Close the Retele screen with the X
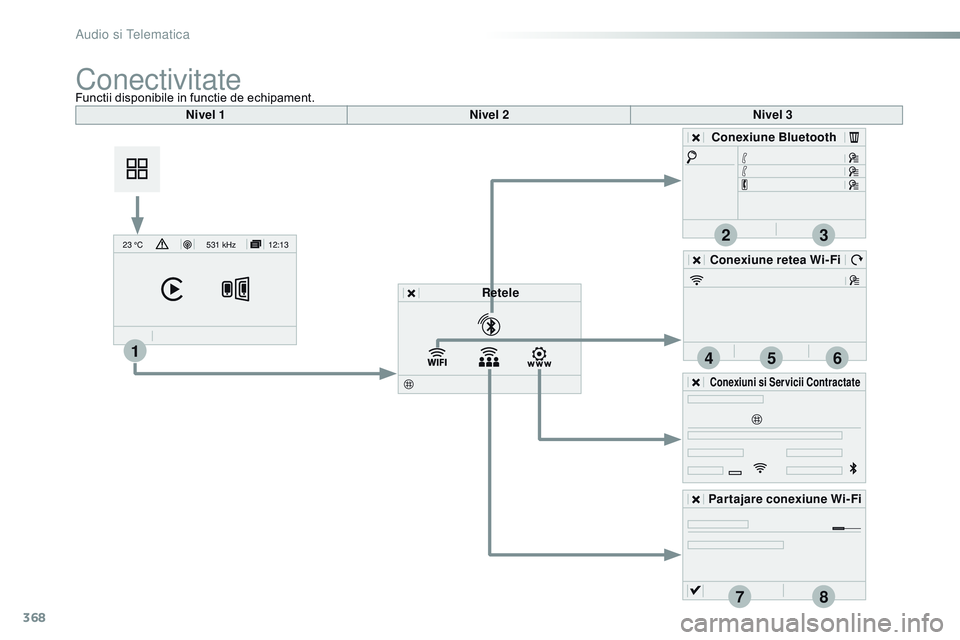The width and height of the screenshot is (960, 640). click(411, 293)
